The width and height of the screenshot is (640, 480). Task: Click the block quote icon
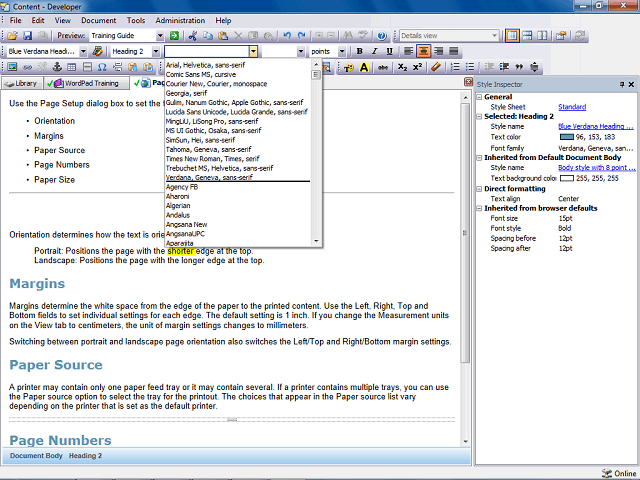pyautogui.click(x=519, y=67)
